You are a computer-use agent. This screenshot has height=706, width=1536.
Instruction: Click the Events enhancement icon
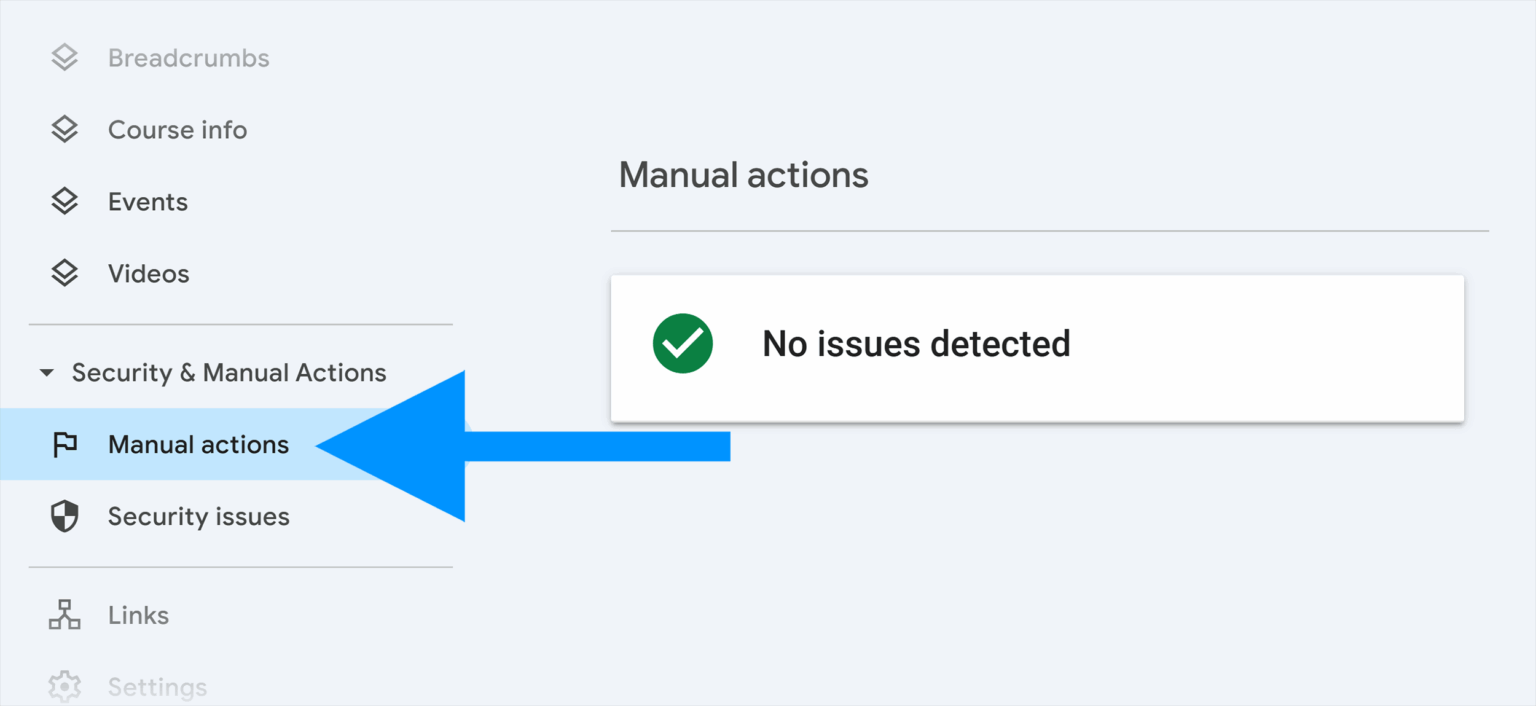[63, 201]
